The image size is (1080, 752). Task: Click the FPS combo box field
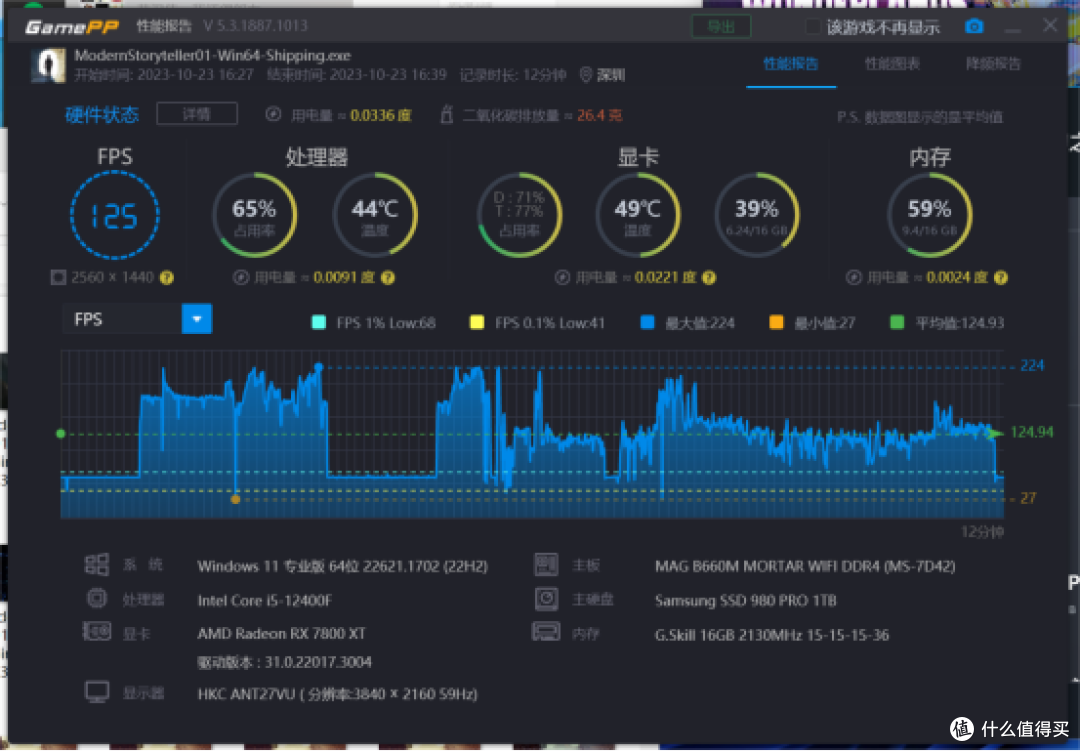137,319
